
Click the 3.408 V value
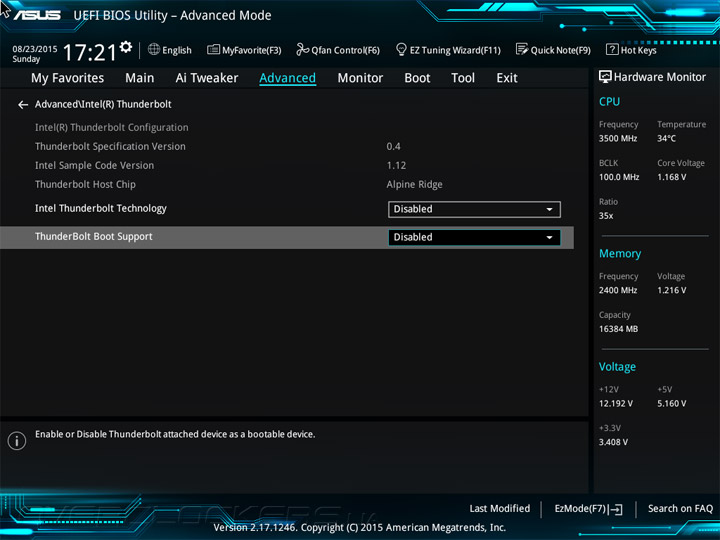point(613,442)
